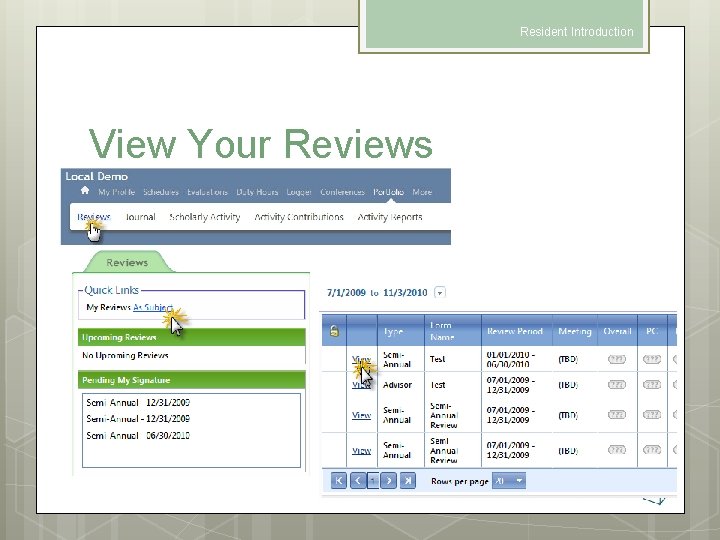The image size is (720, 540).
Task: Click the PC score badge in the 01/01/2010 row
Action: (x=652, y=359)
